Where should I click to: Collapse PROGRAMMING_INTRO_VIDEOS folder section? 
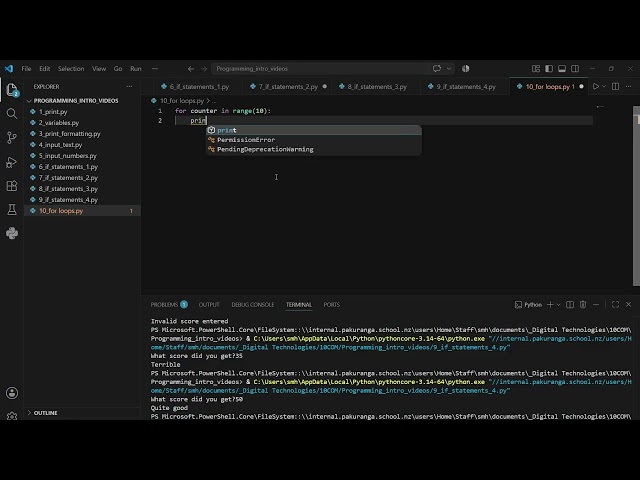[x=76, y=100]
